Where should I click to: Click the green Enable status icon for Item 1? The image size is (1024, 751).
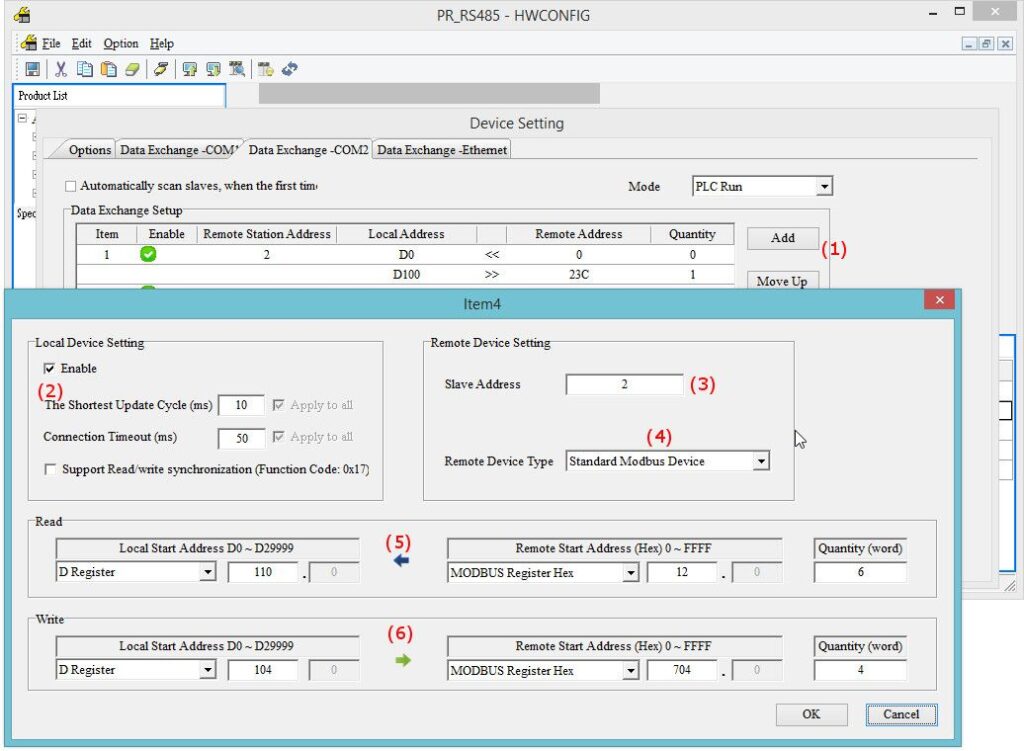tap(147, 254)
